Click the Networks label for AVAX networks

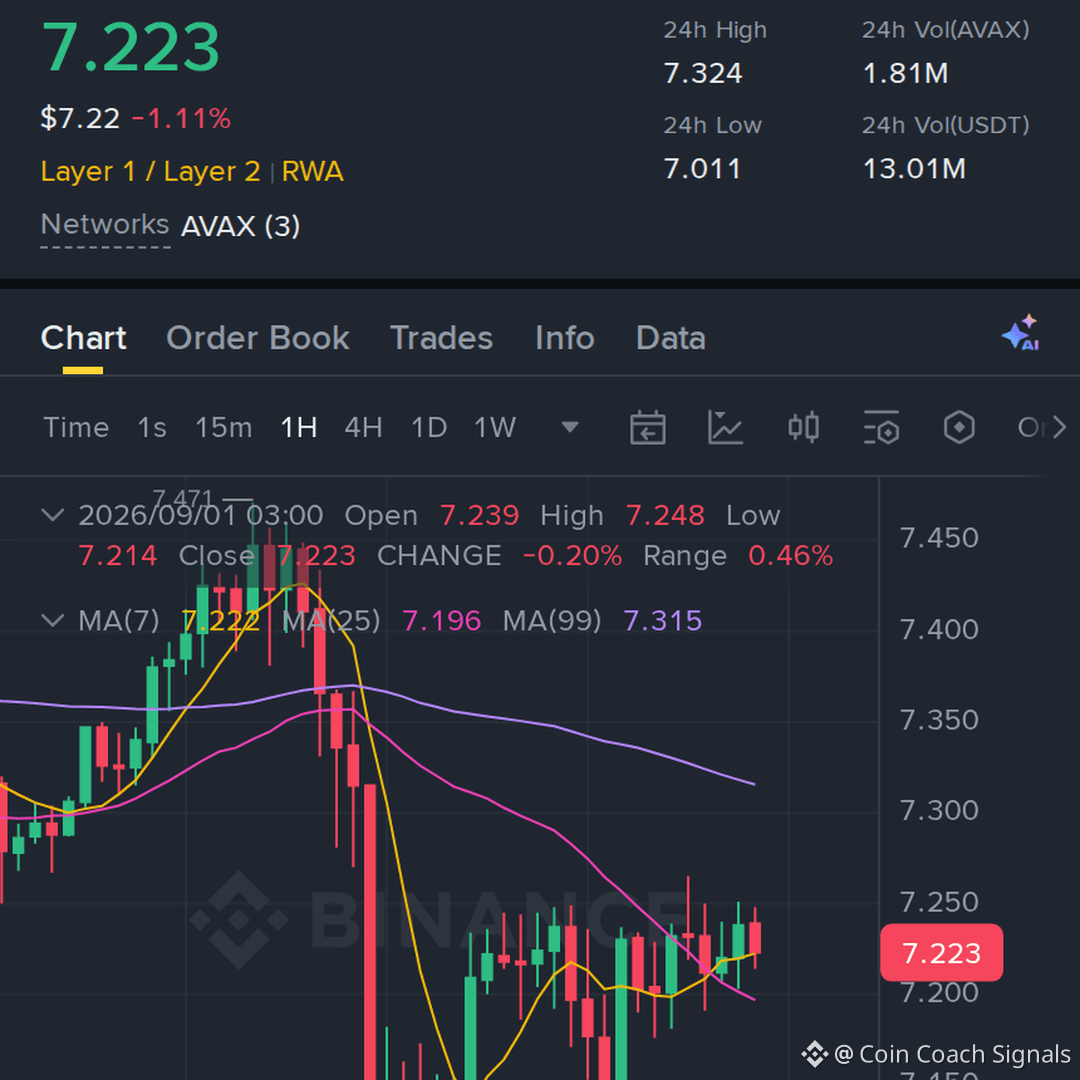pyautogui.click(x=105, y=225)
